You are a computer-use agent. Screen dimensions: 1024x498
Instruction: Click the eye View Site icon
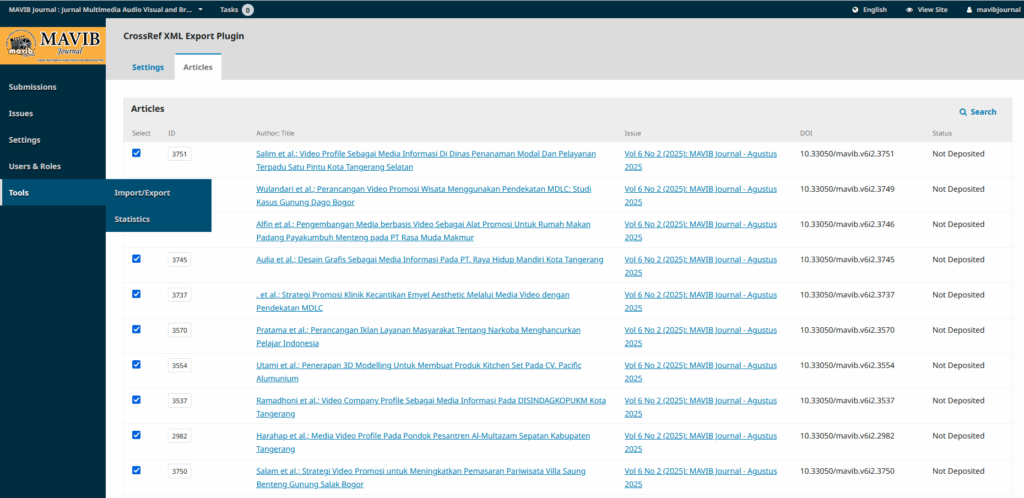pos(909,9)
